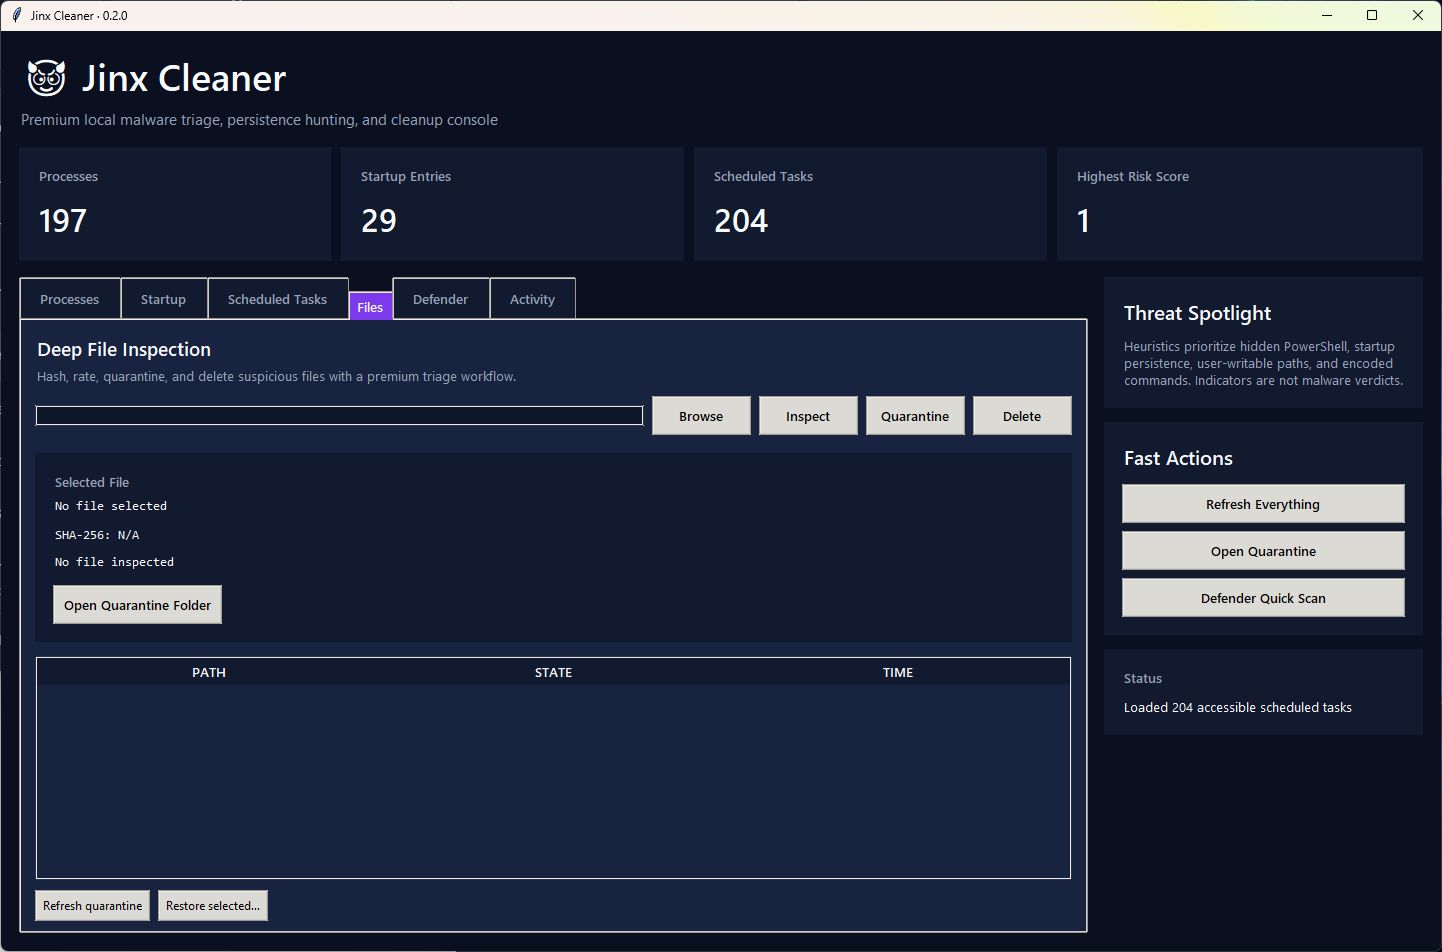
Task: Click the Processes count 197
Action: pos(62,221)
